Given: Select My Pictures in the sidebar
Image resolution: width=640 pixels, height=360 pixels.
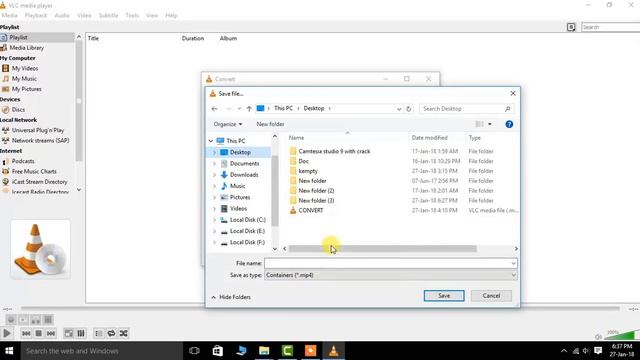Looking at the screenshot, I should 27,89.
